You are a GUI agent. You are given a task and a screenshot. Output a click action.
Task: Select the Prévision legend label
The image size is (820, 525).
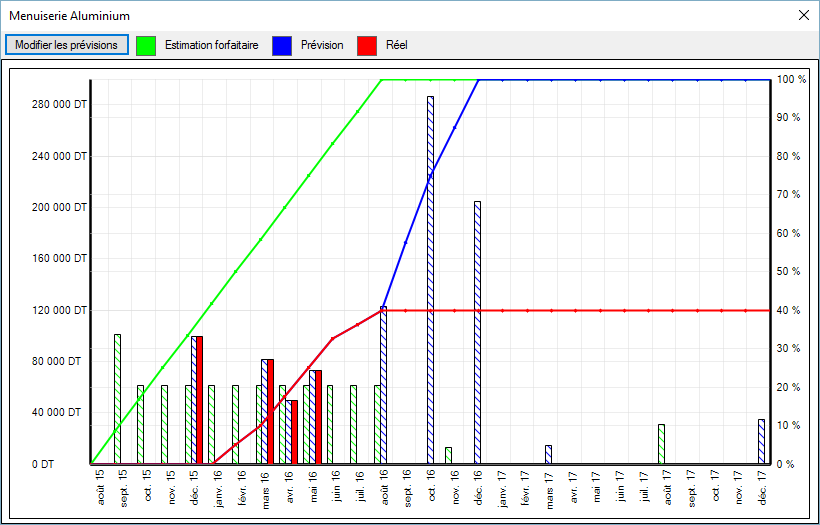[x=322, y=45]
